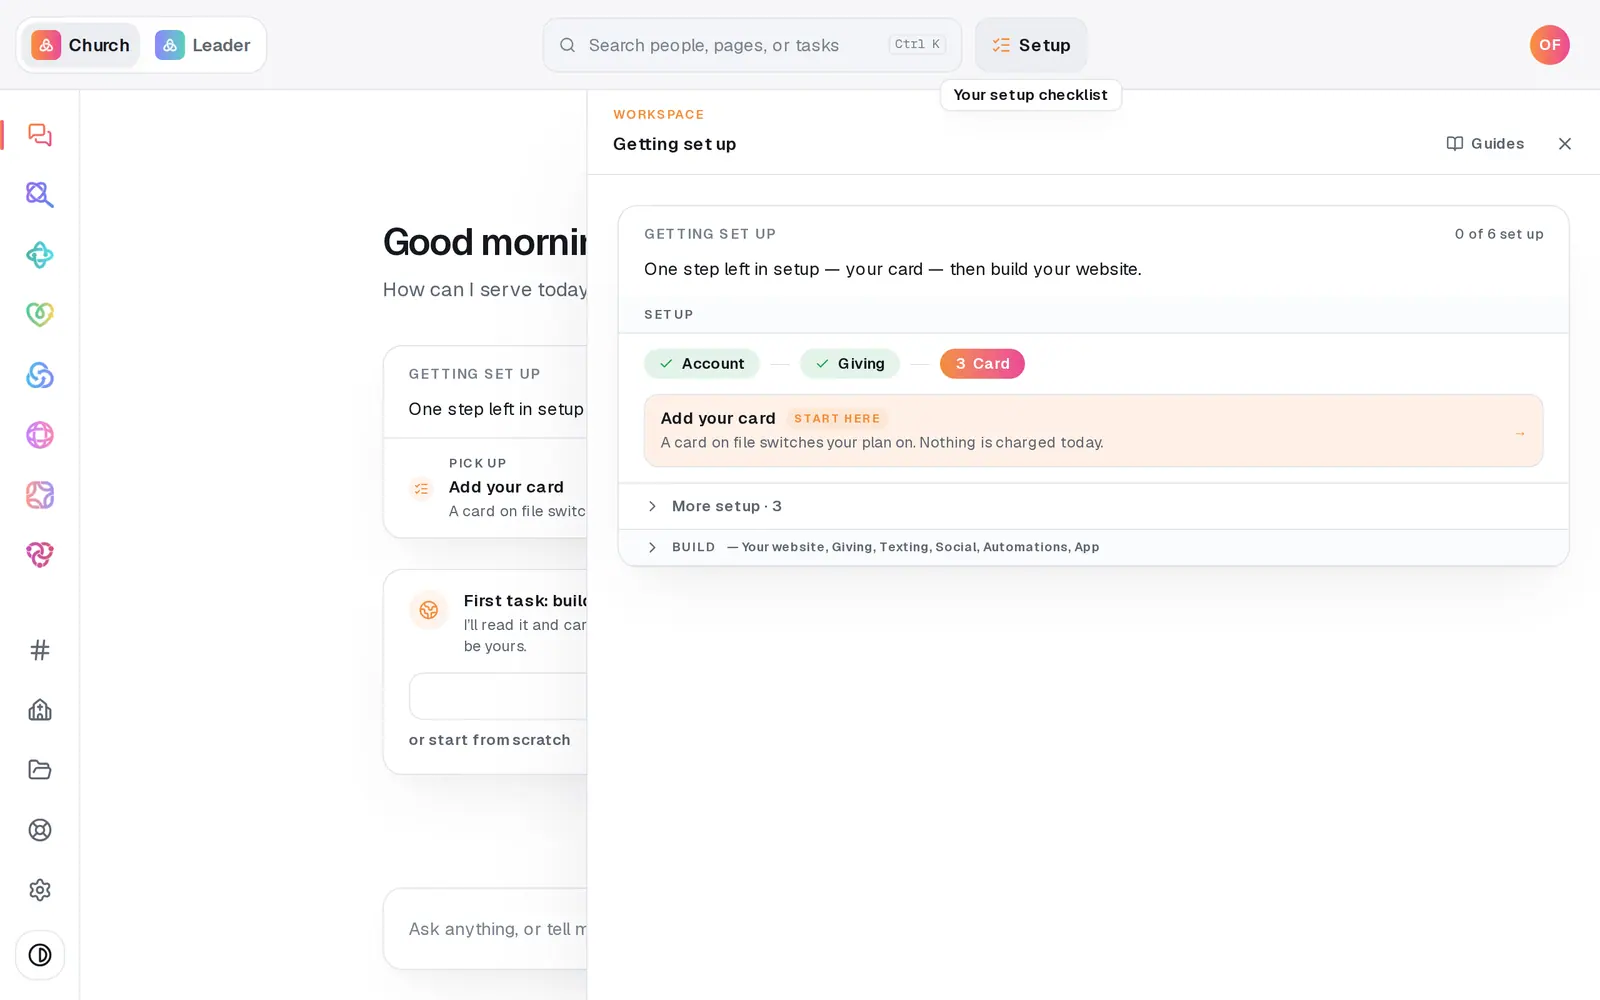Focus the search people, pages, or tasks field
This screenshot has width=1600, height=1000.
coord(752,45)
